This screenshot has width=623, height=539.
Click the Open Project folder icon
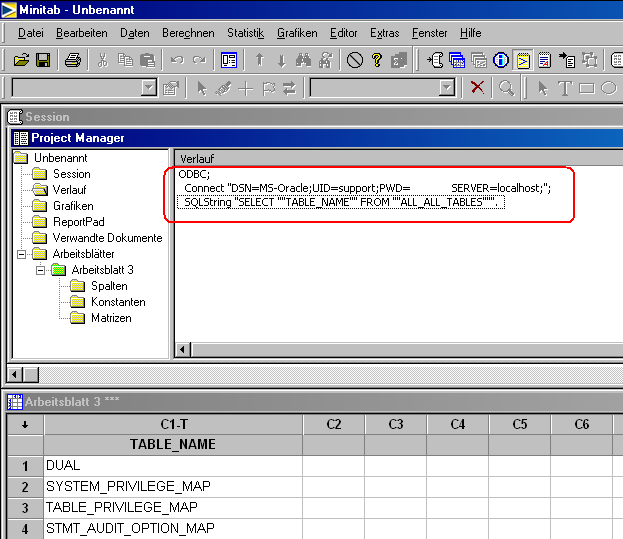click(21, 60)
